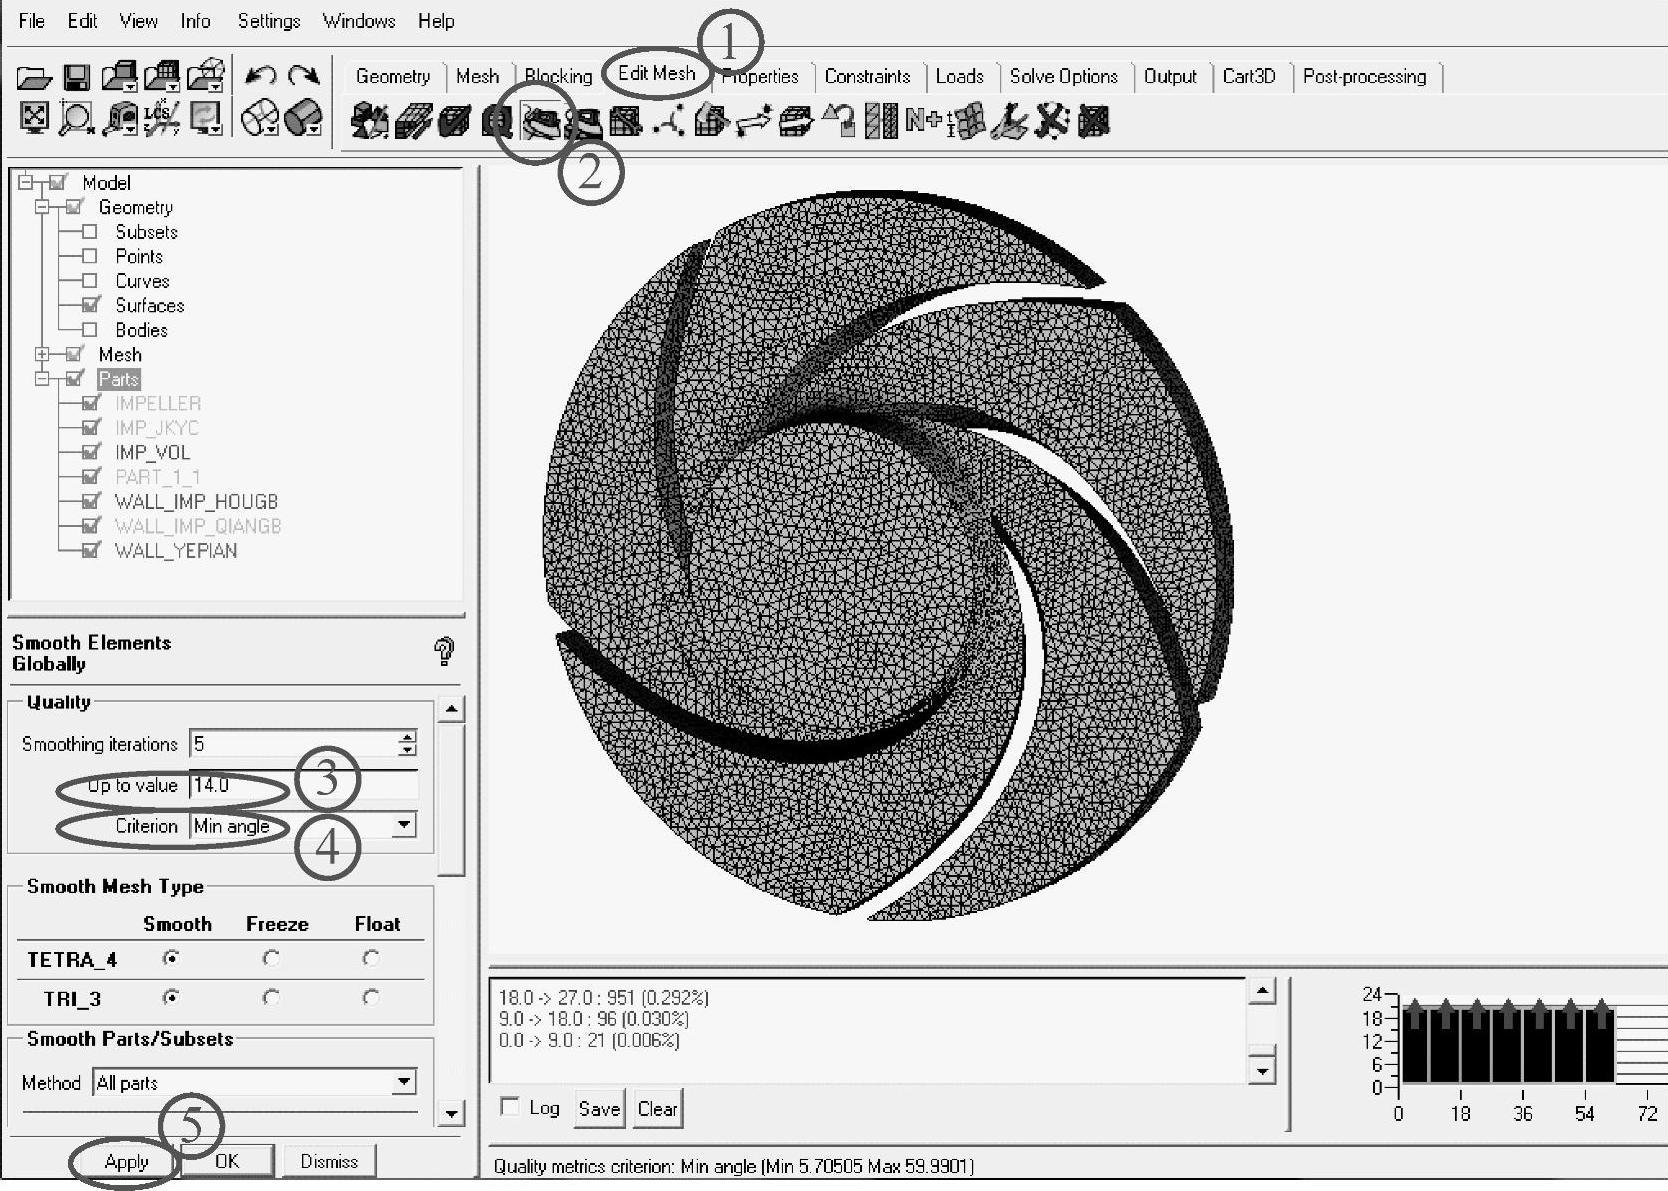Switch to the Blocking tab

(x=558, y=77)
